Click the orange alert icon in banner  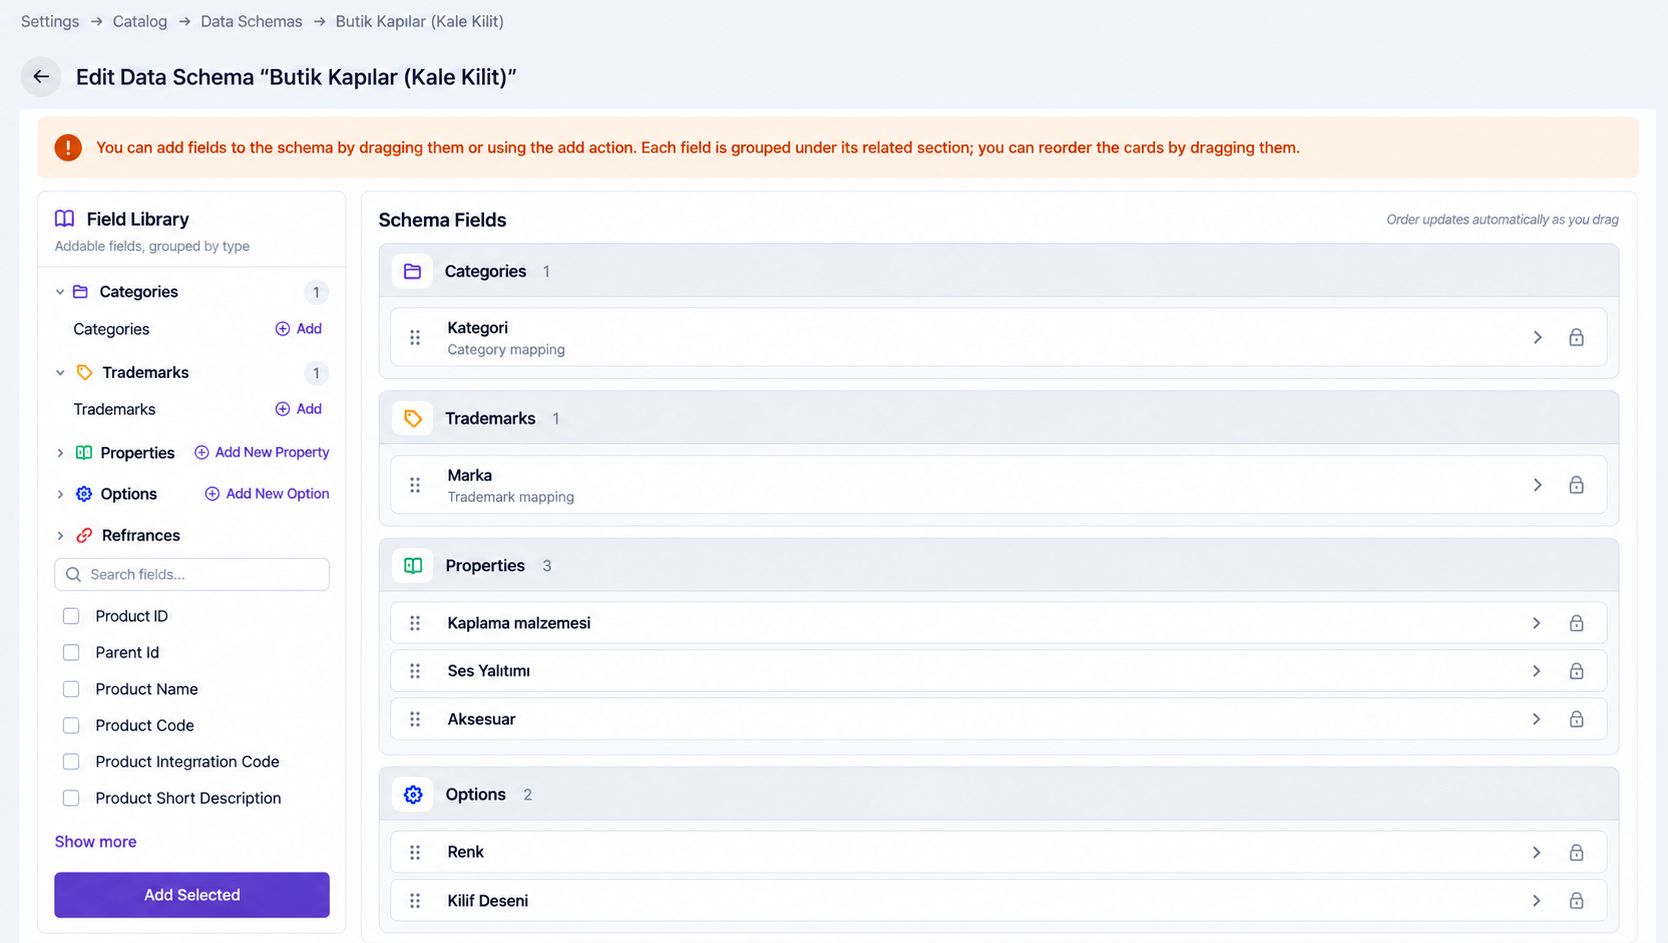(68, 147)
